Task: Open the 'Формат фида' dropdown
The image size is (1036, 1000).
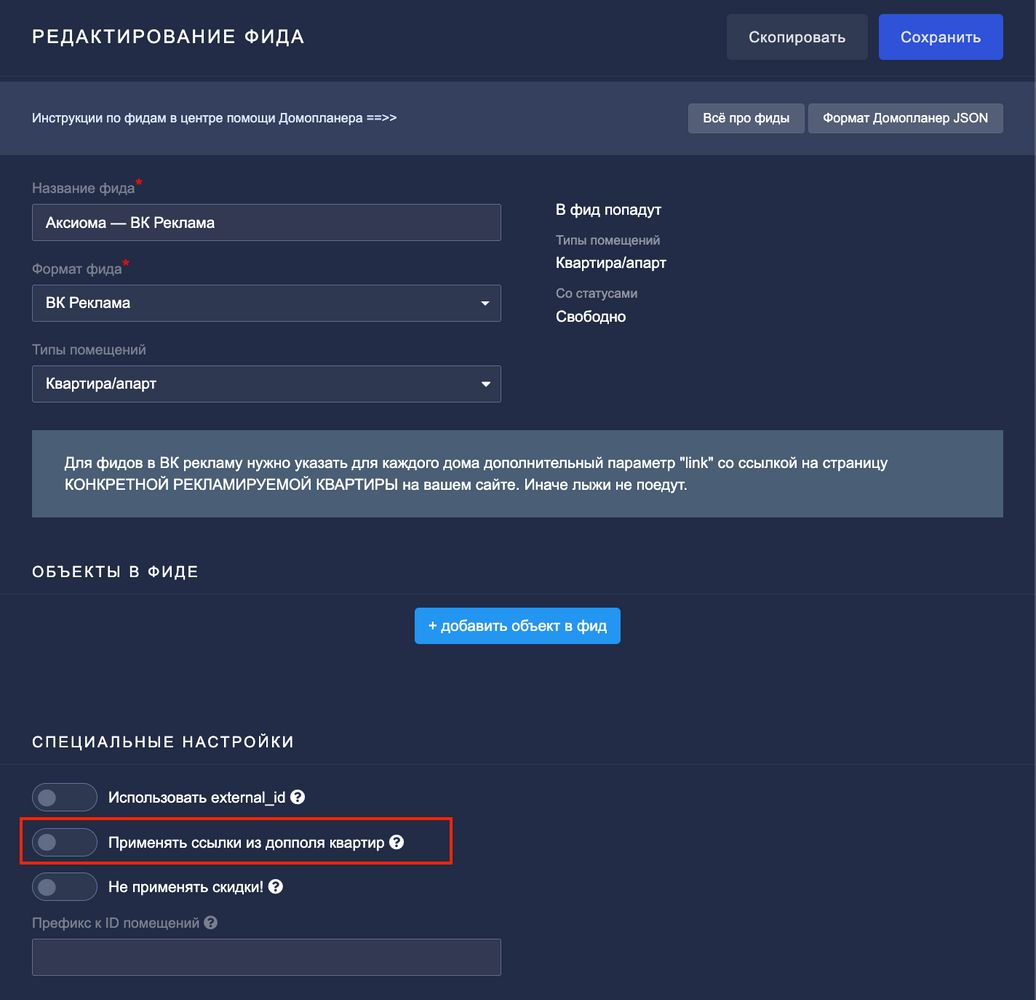Action: point(266,303)
